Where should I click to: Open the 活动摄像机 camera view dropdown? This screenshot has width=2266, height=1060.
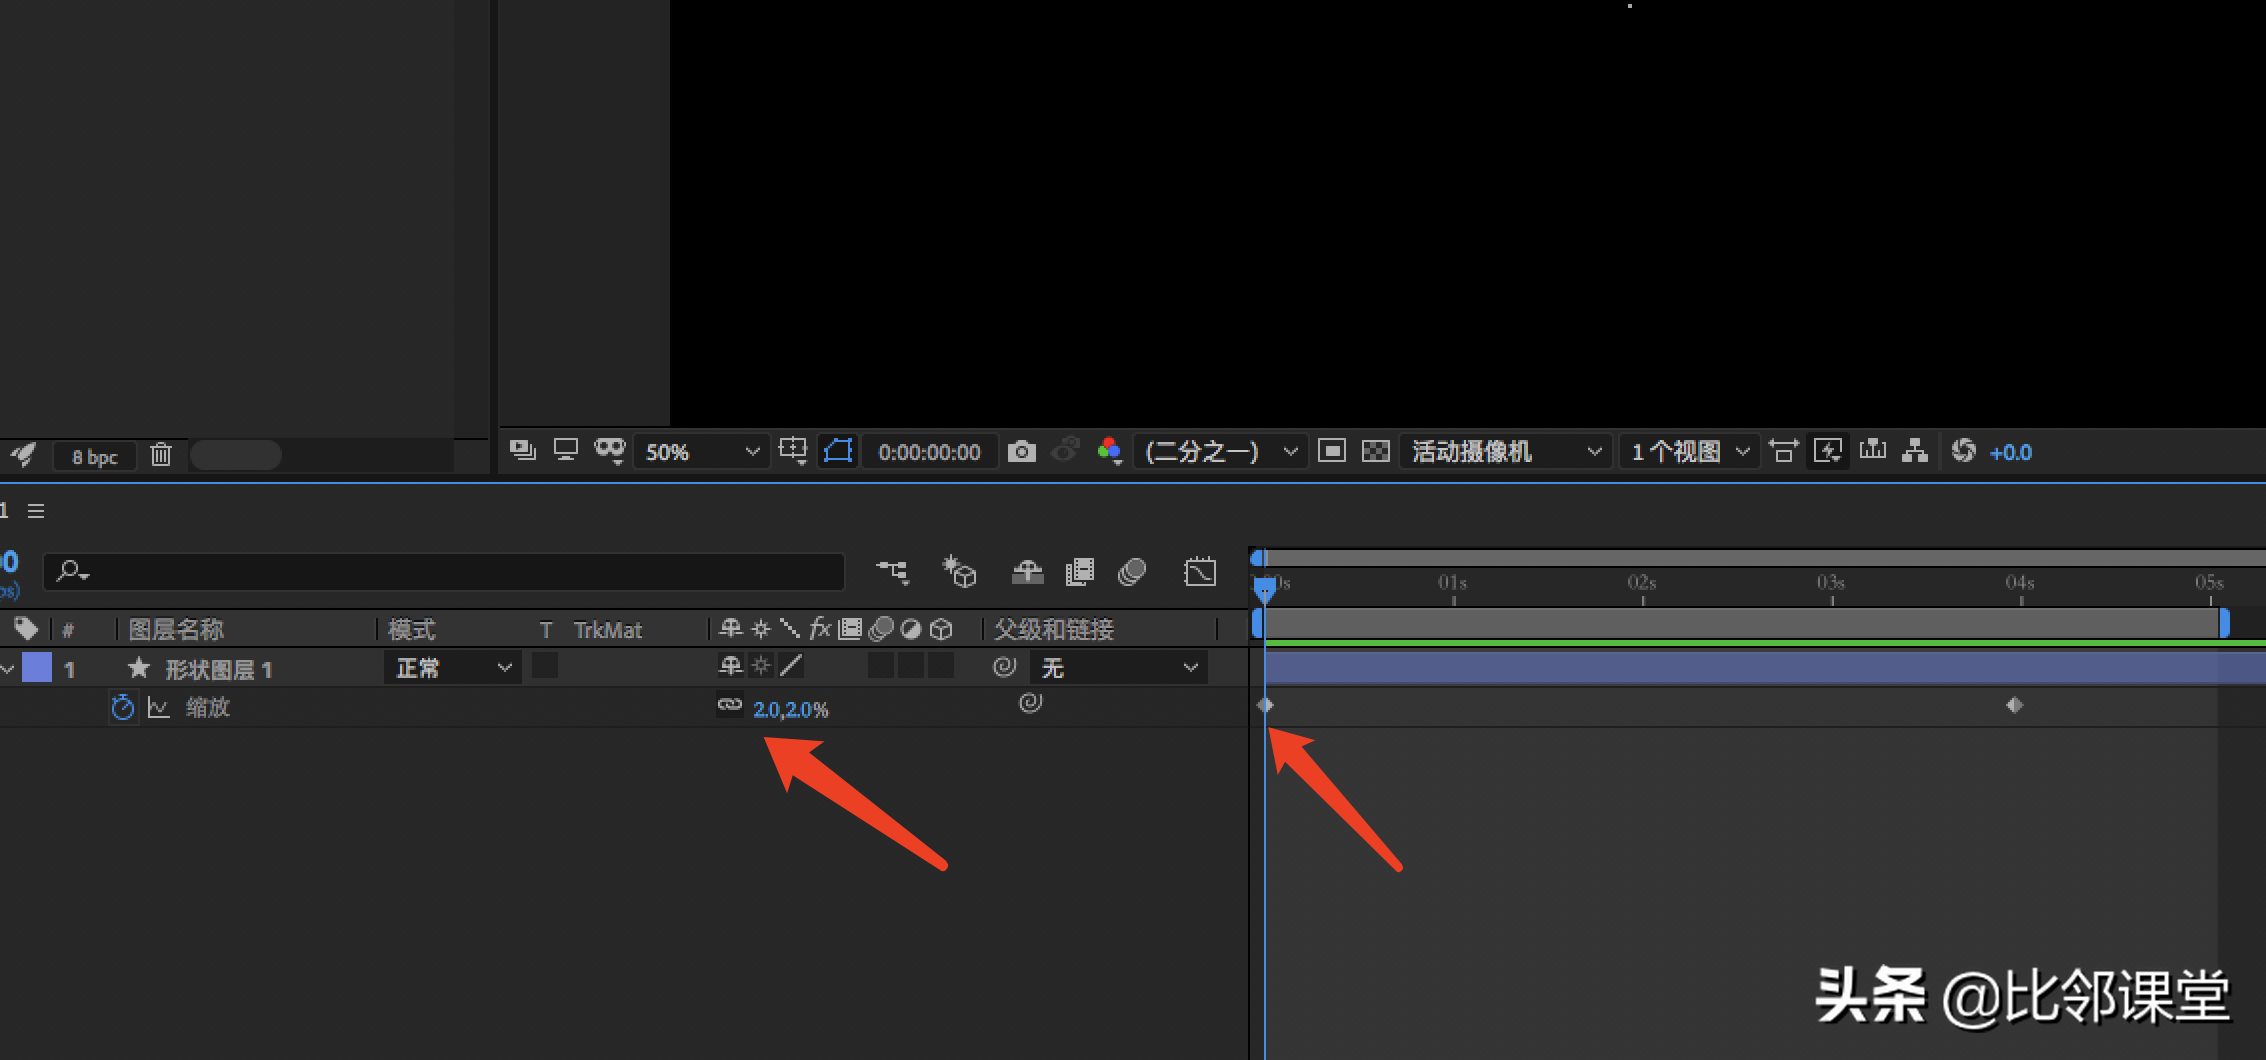coord(1505,452)
